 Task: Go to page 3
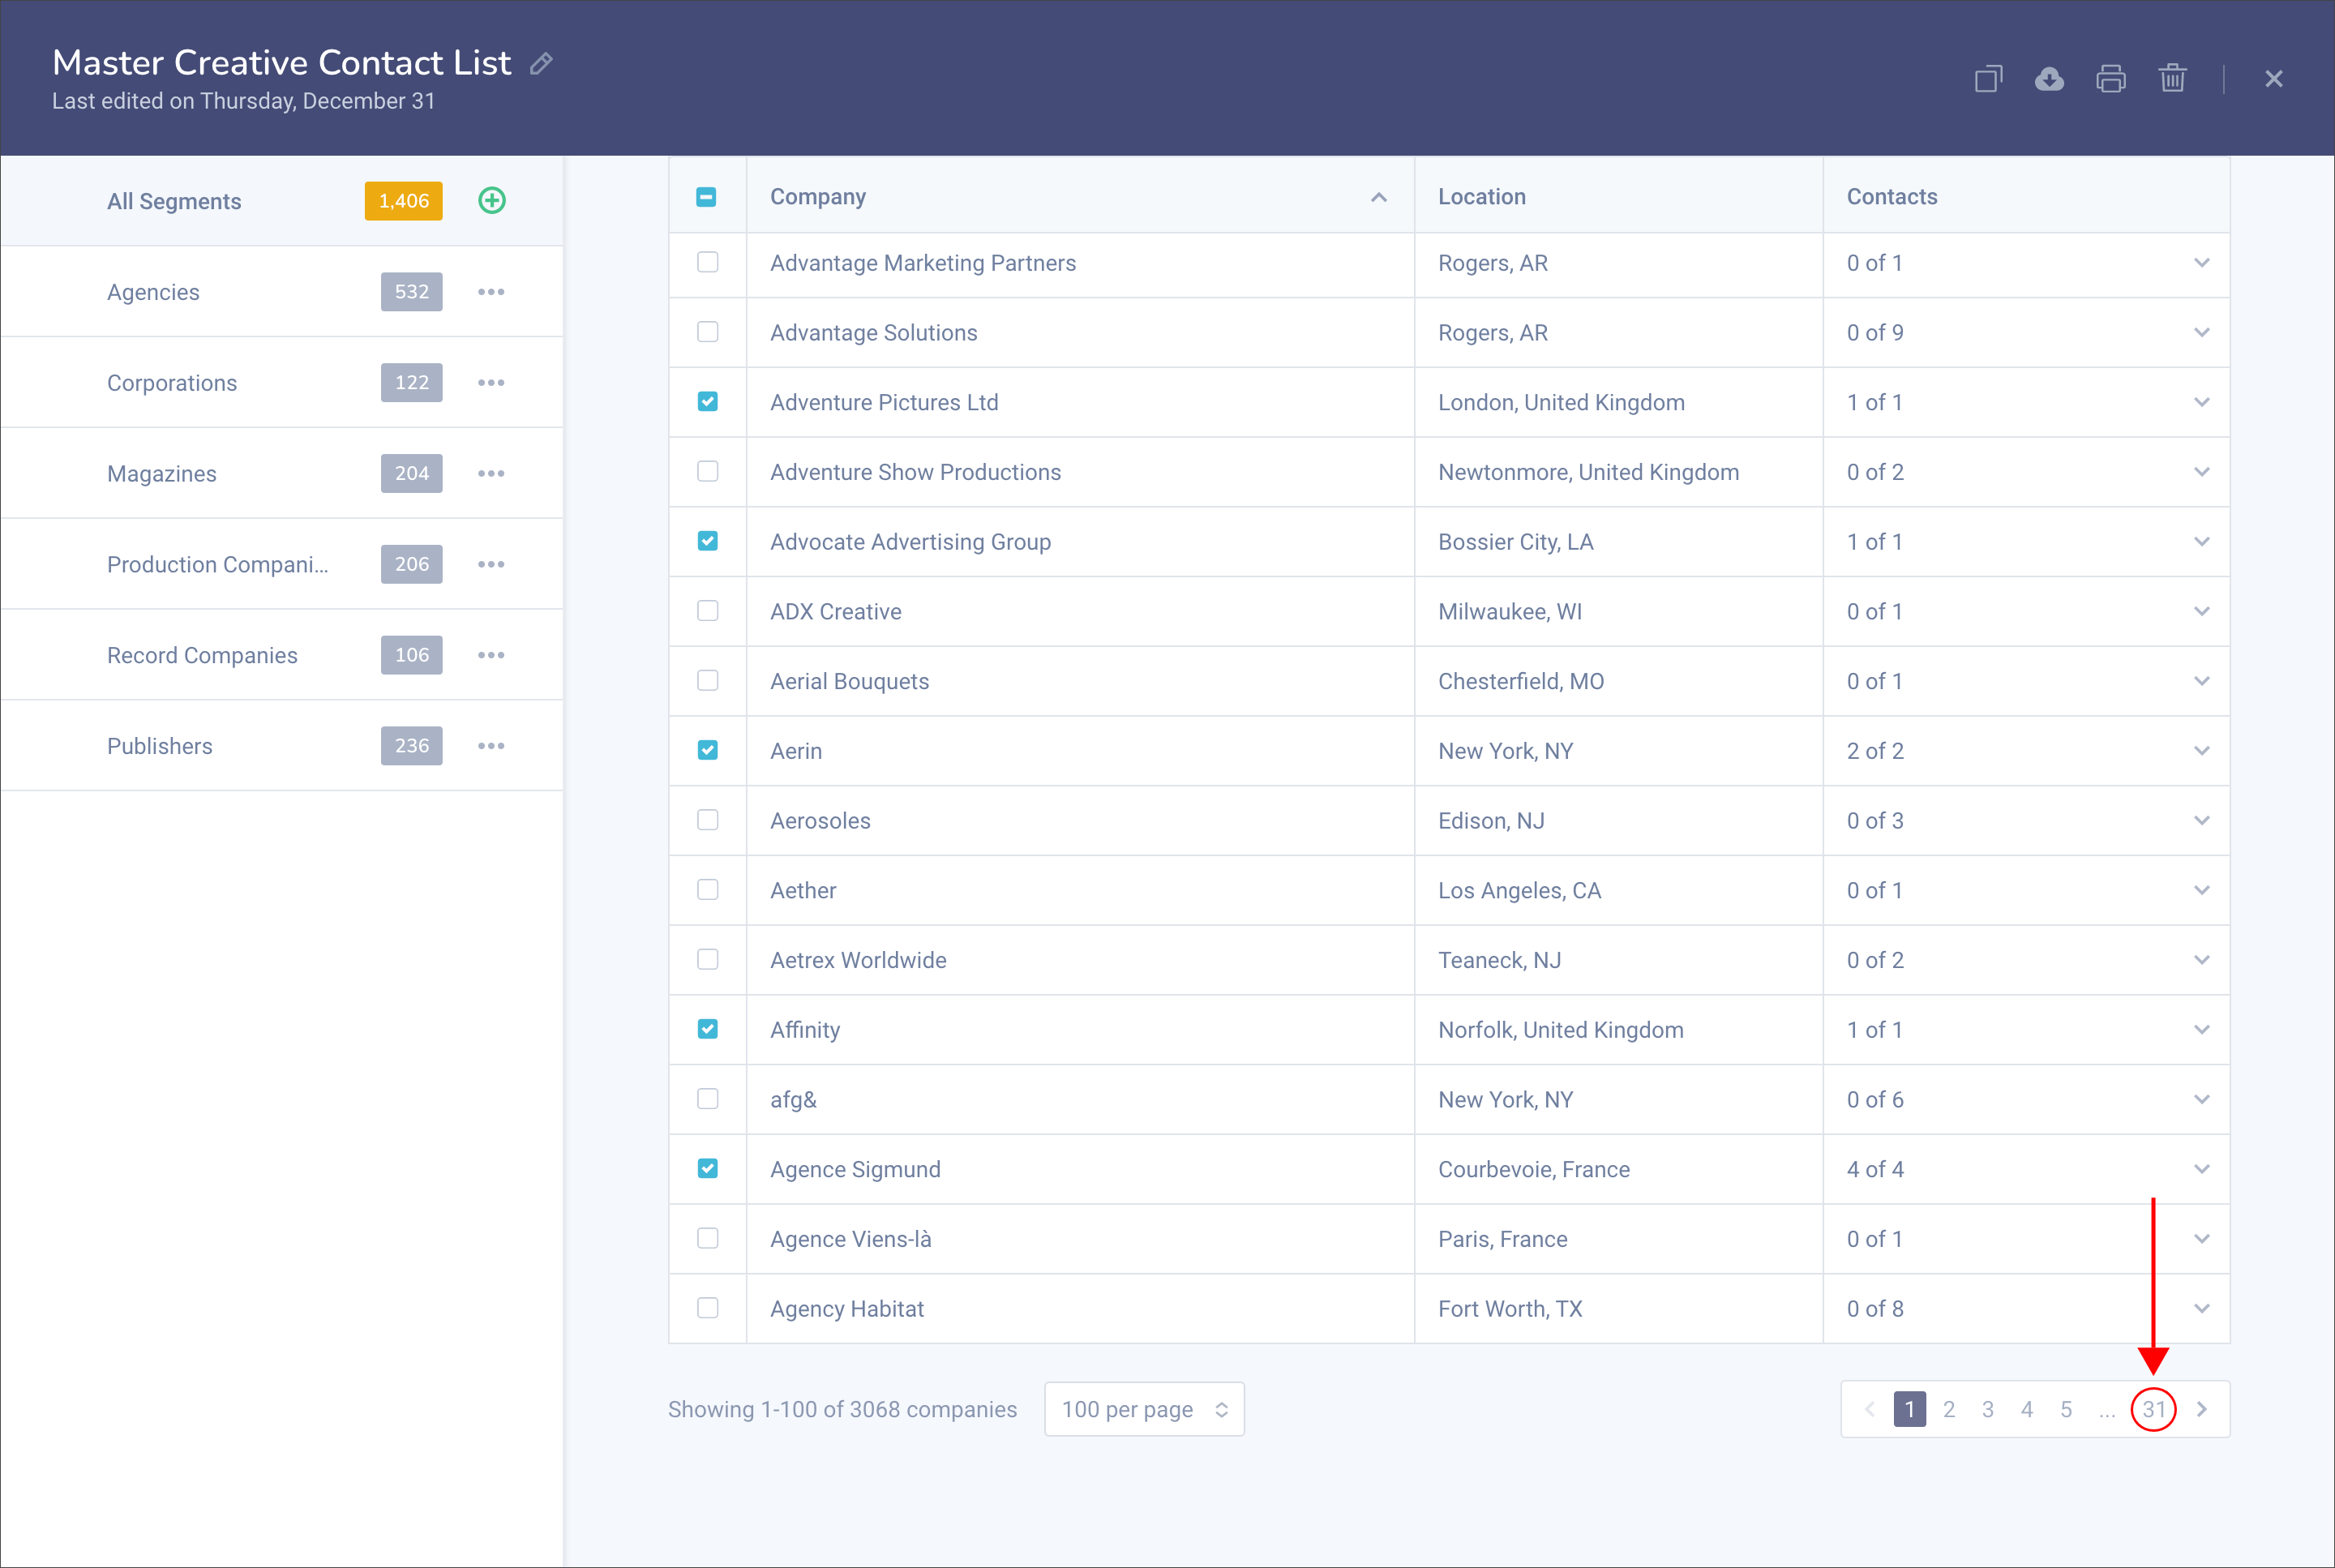(x=1988, y=1410)
